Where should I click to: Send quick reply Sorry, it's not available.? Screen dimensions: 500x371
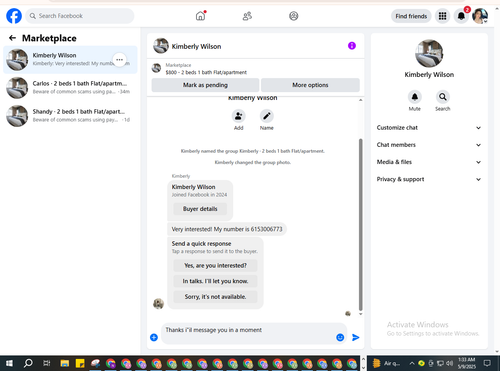[x=215, y=297]
